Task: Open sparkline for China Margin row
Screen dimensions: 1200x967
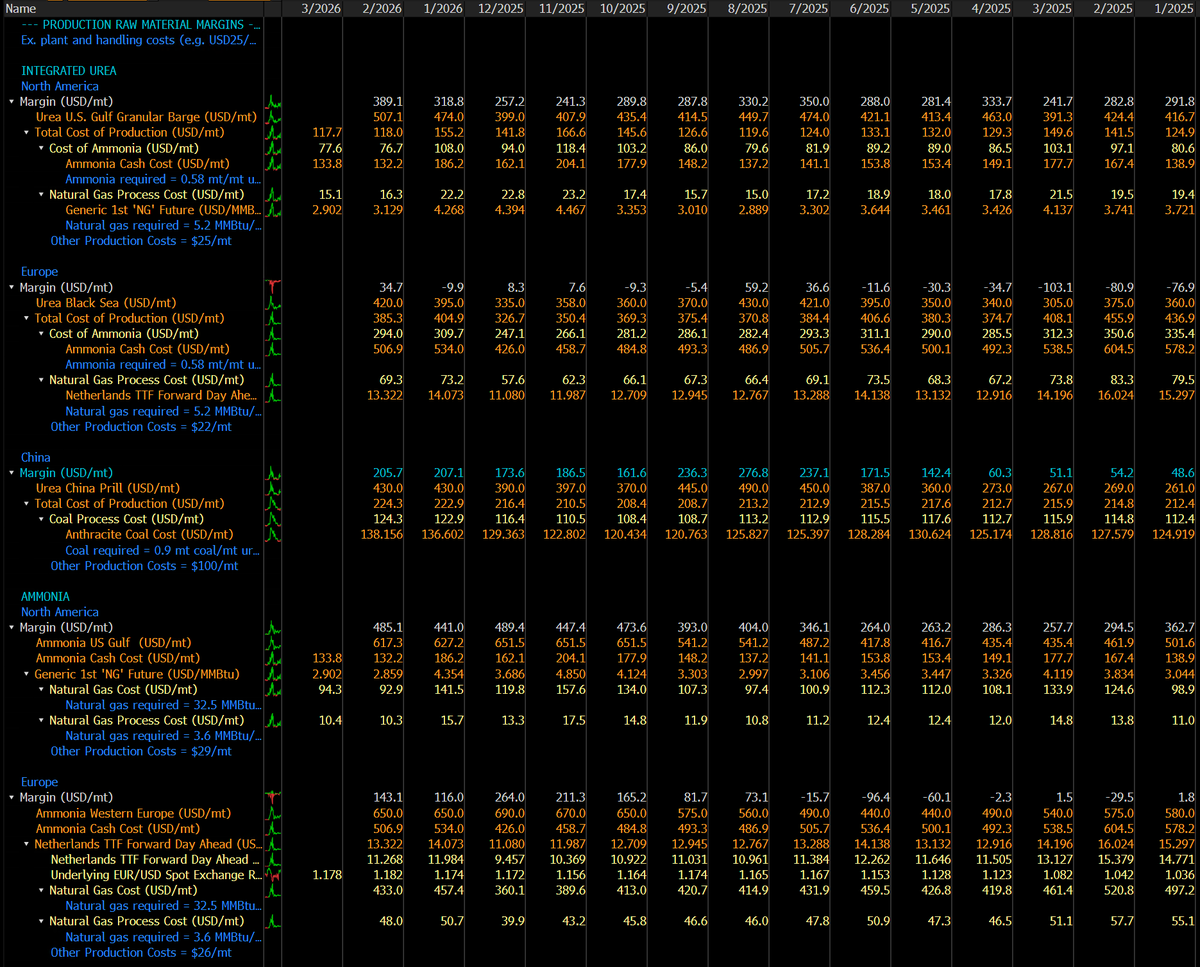Action: (x=273, y=473)
